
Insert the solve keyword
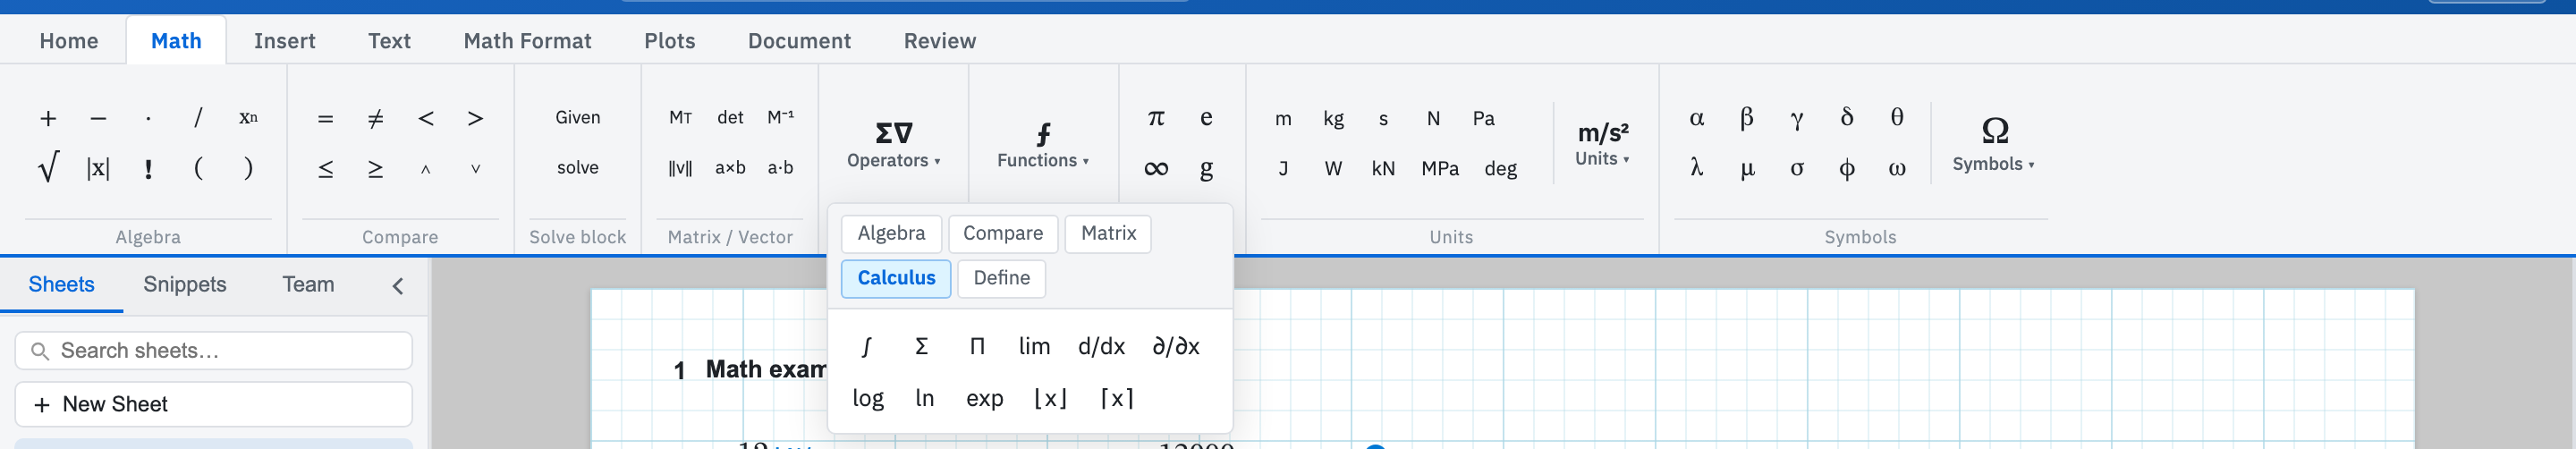click(578, 168)
